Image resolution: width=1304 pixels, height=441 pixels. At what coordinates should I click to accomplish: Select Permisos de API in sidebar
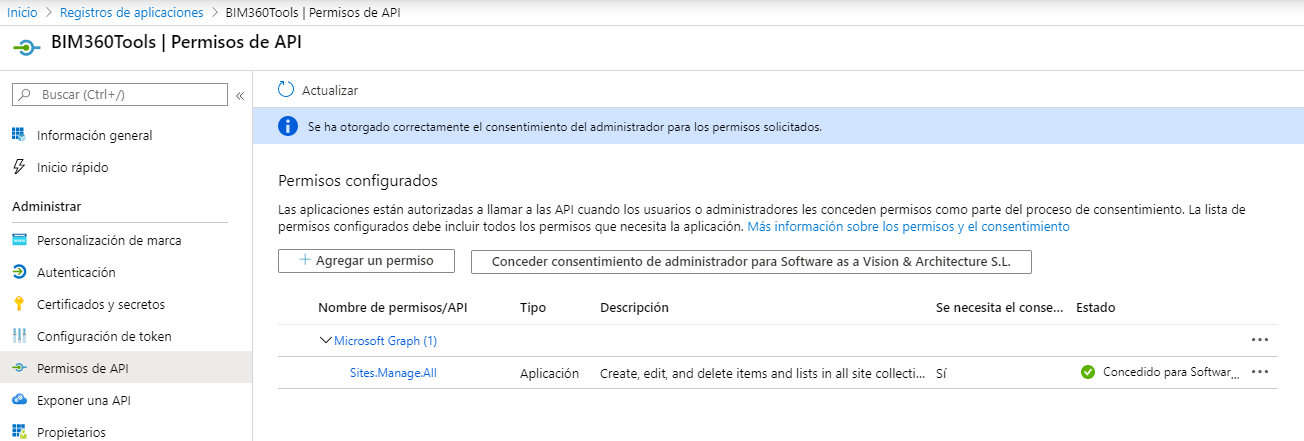[126, 368]
